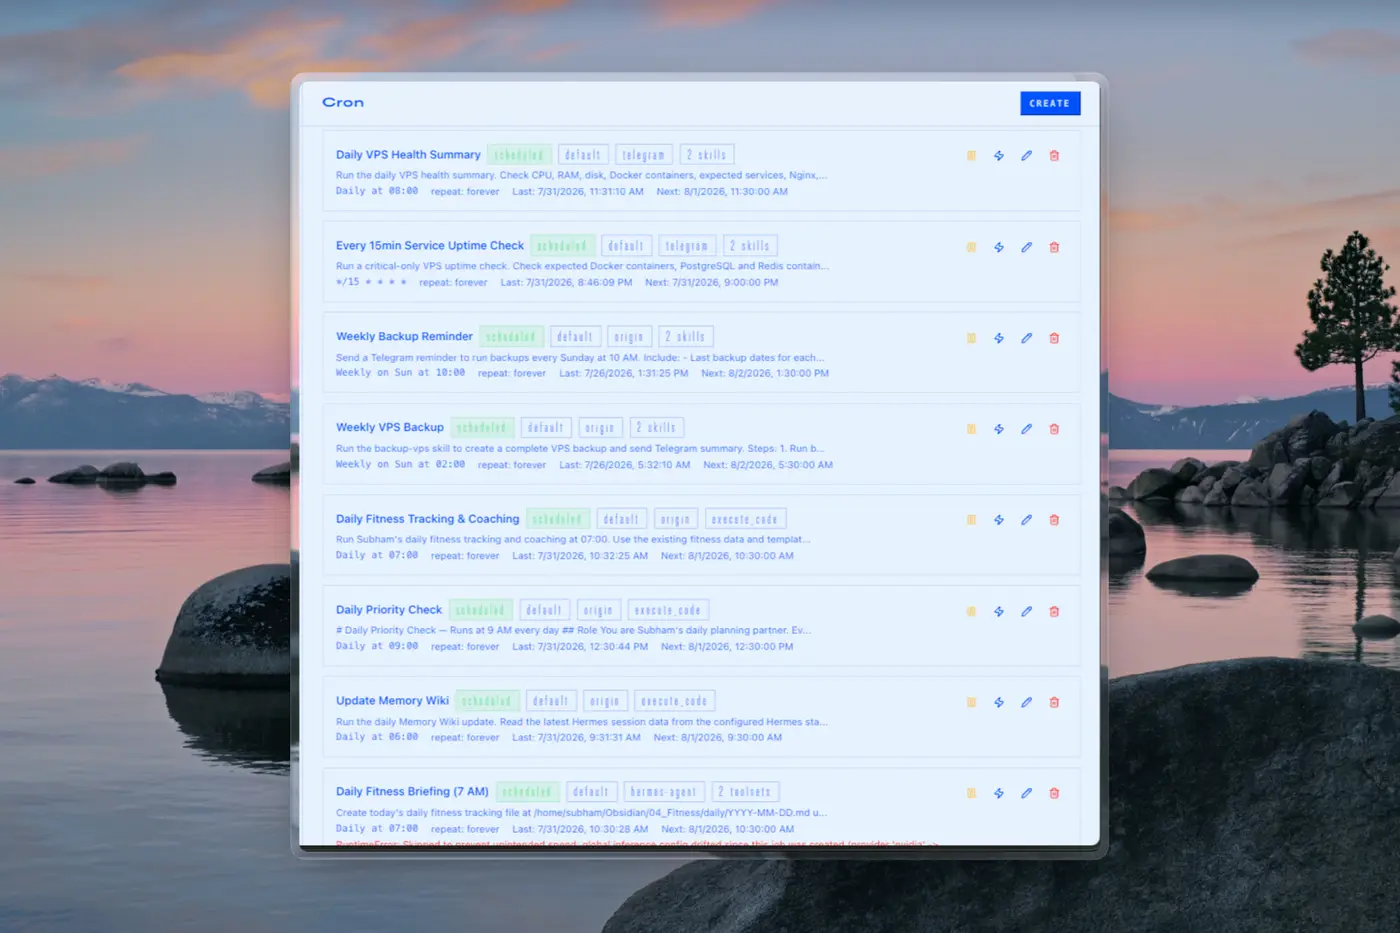Run Daily Priority Check now
This screenshot has width=1400, height=933.
(x=999, y=611)
